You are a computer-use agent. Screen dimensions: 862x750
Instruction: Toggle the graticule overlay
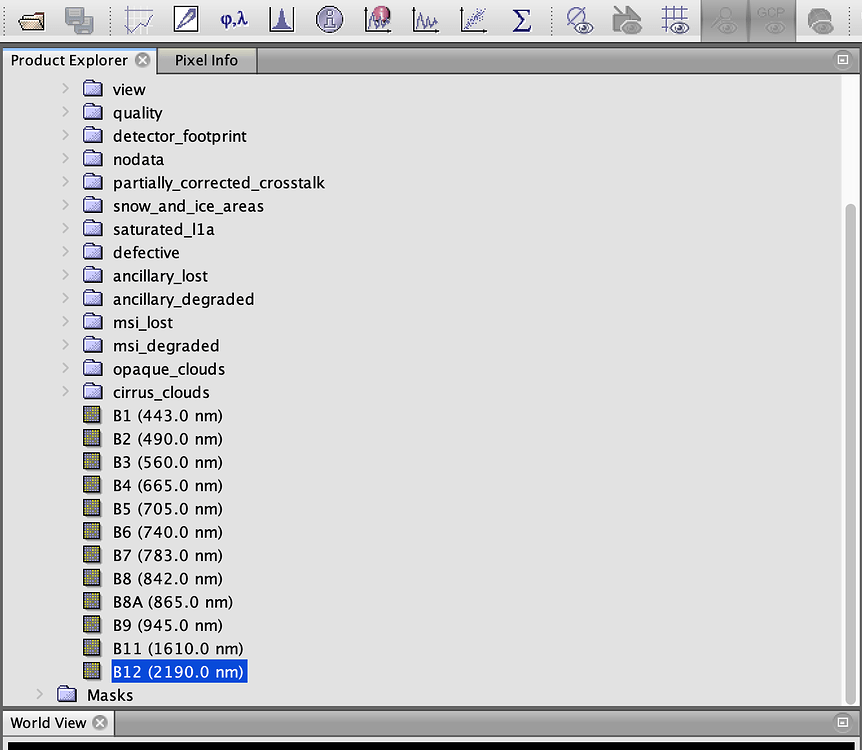pyautogui.click(x=675, y=19)
